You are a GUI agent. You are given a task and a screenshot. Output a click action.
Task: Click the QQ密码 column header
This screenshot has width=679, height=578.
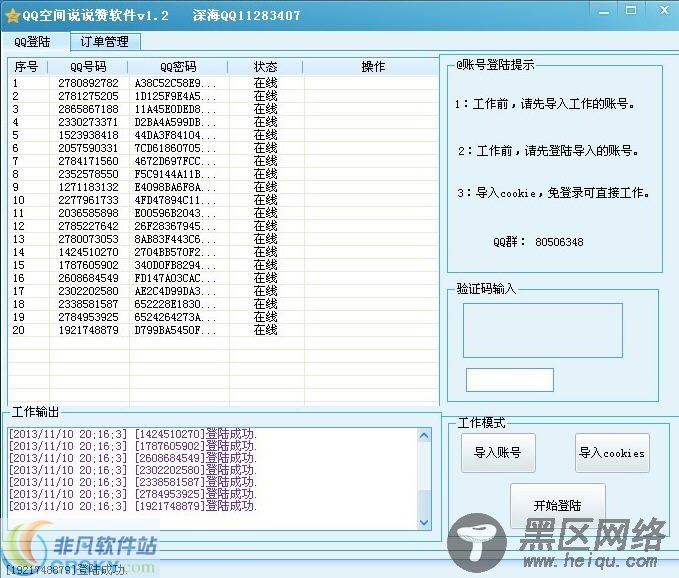point(178,67)
